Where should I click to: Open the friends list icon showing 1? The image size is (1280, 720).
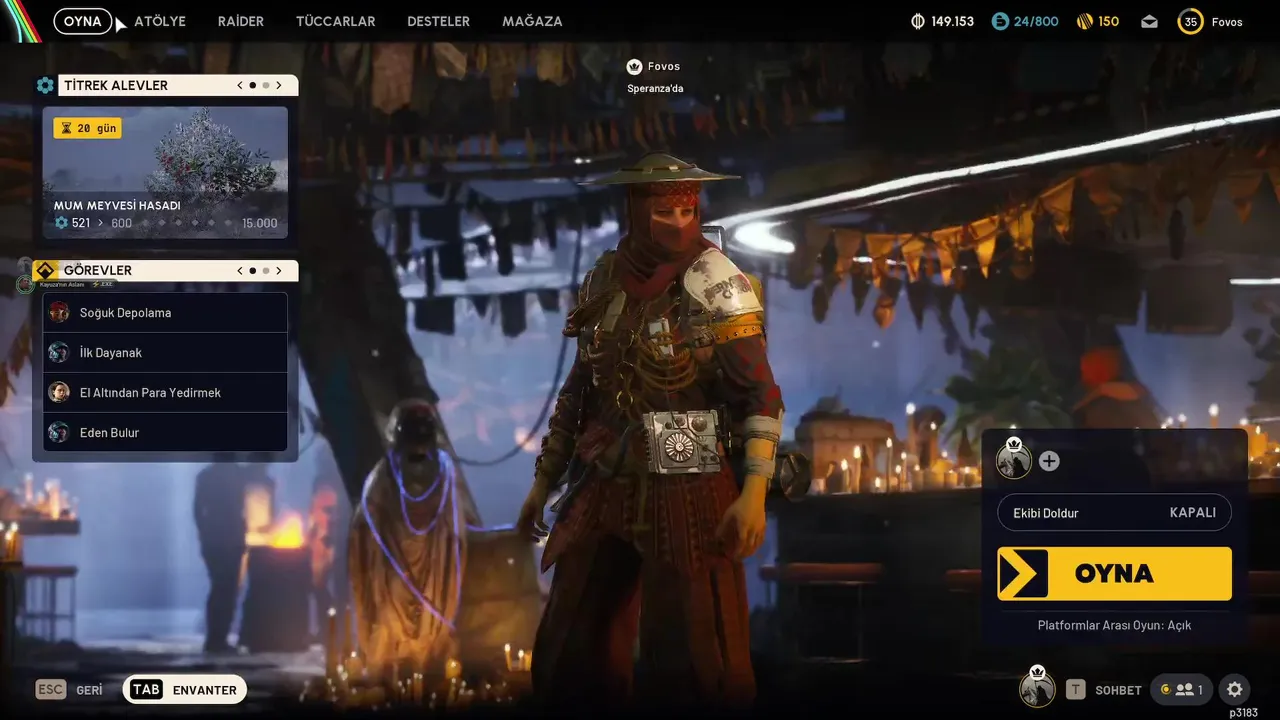click(1182, 689)
